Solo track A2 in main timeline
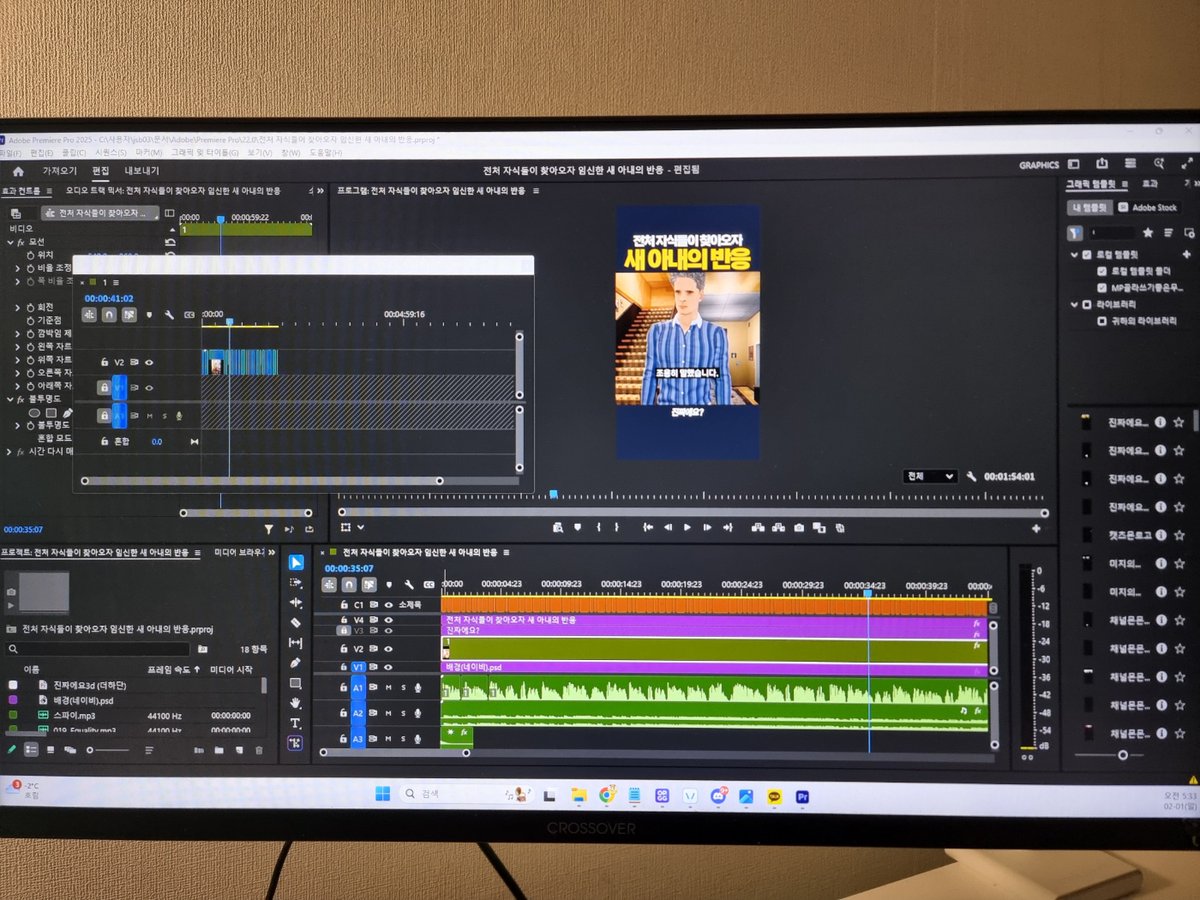1200x900 pixels. pyautogui.click(x=402, y=714)
